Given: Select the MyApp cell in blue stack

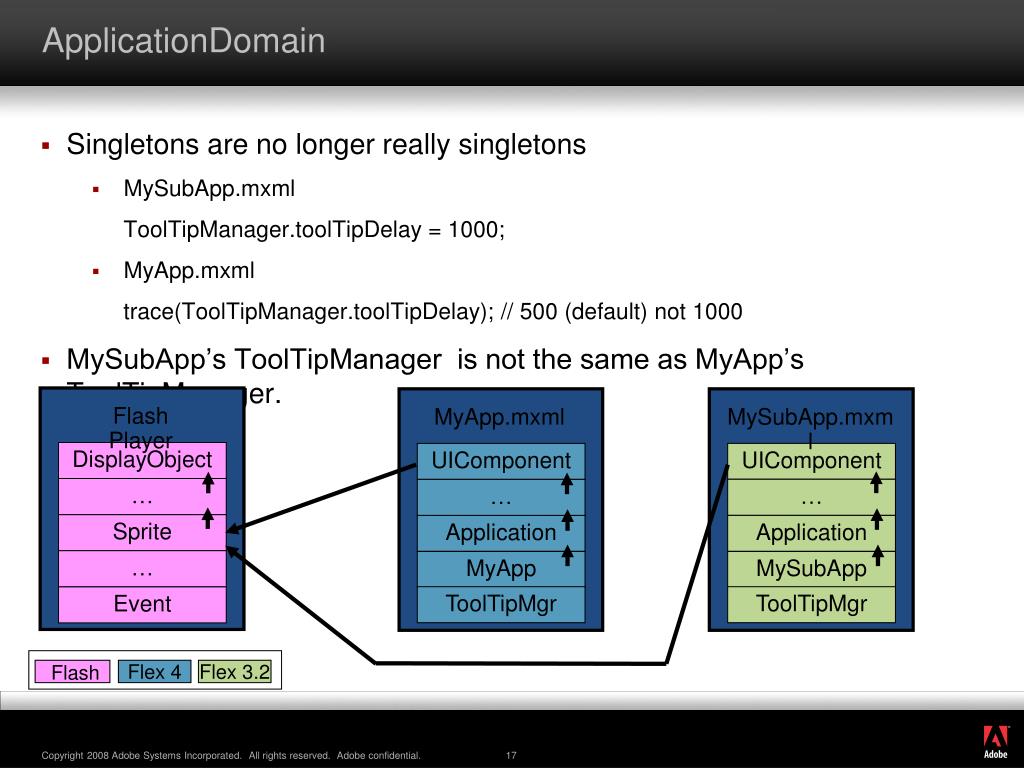Looking at the screenshot, I should 501,569.
